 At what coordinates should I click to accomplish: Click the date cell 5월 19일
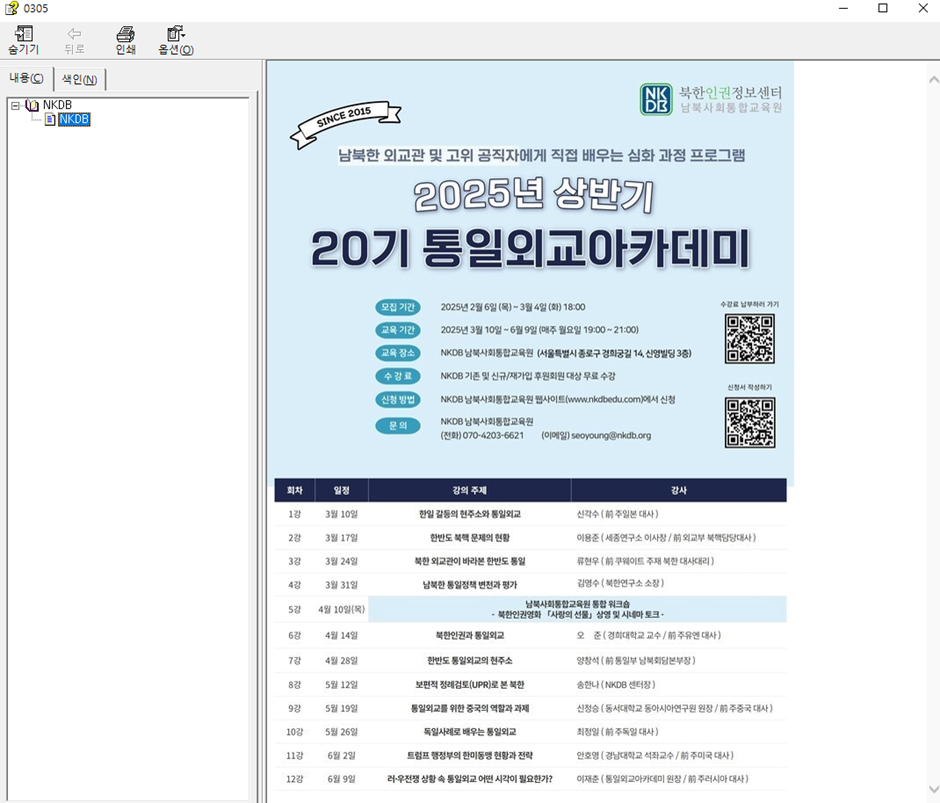point(341,708)
